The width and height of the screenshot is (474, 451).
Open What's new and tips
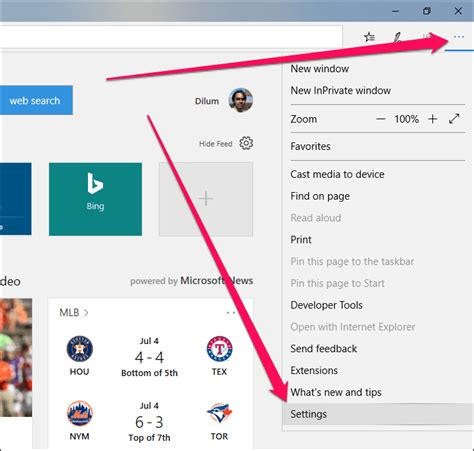click(336, 392)
